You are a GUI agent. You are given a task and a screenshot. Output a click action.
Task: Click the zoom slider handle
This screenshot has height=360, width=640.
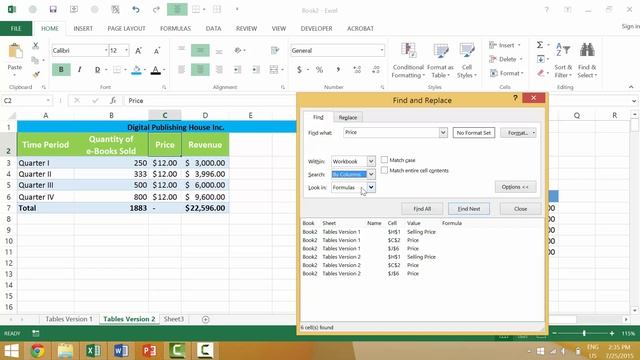pyautogui.click(x=584, y=333)
